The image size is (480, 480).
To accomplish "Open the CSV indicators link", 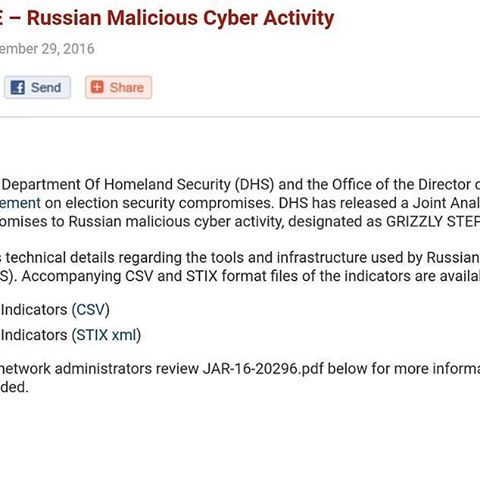I will (91, 310).
